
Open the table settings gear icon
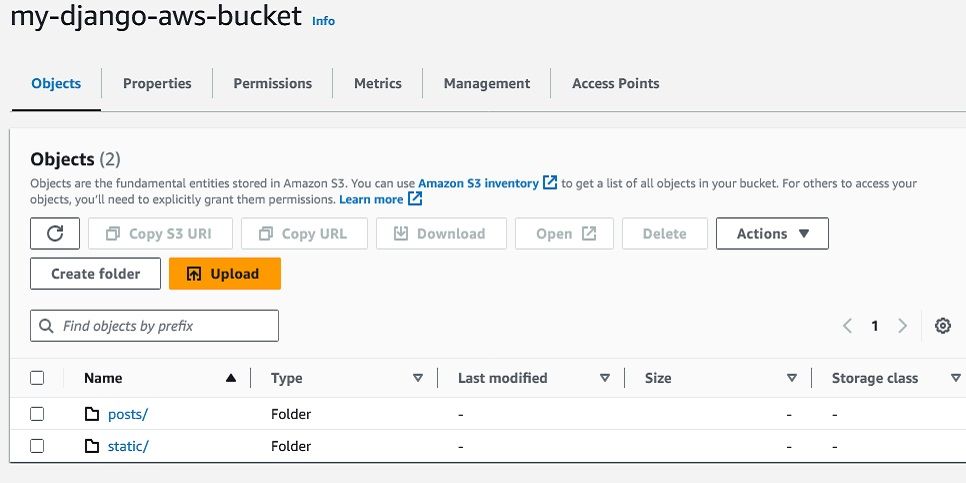coord(942,326)
